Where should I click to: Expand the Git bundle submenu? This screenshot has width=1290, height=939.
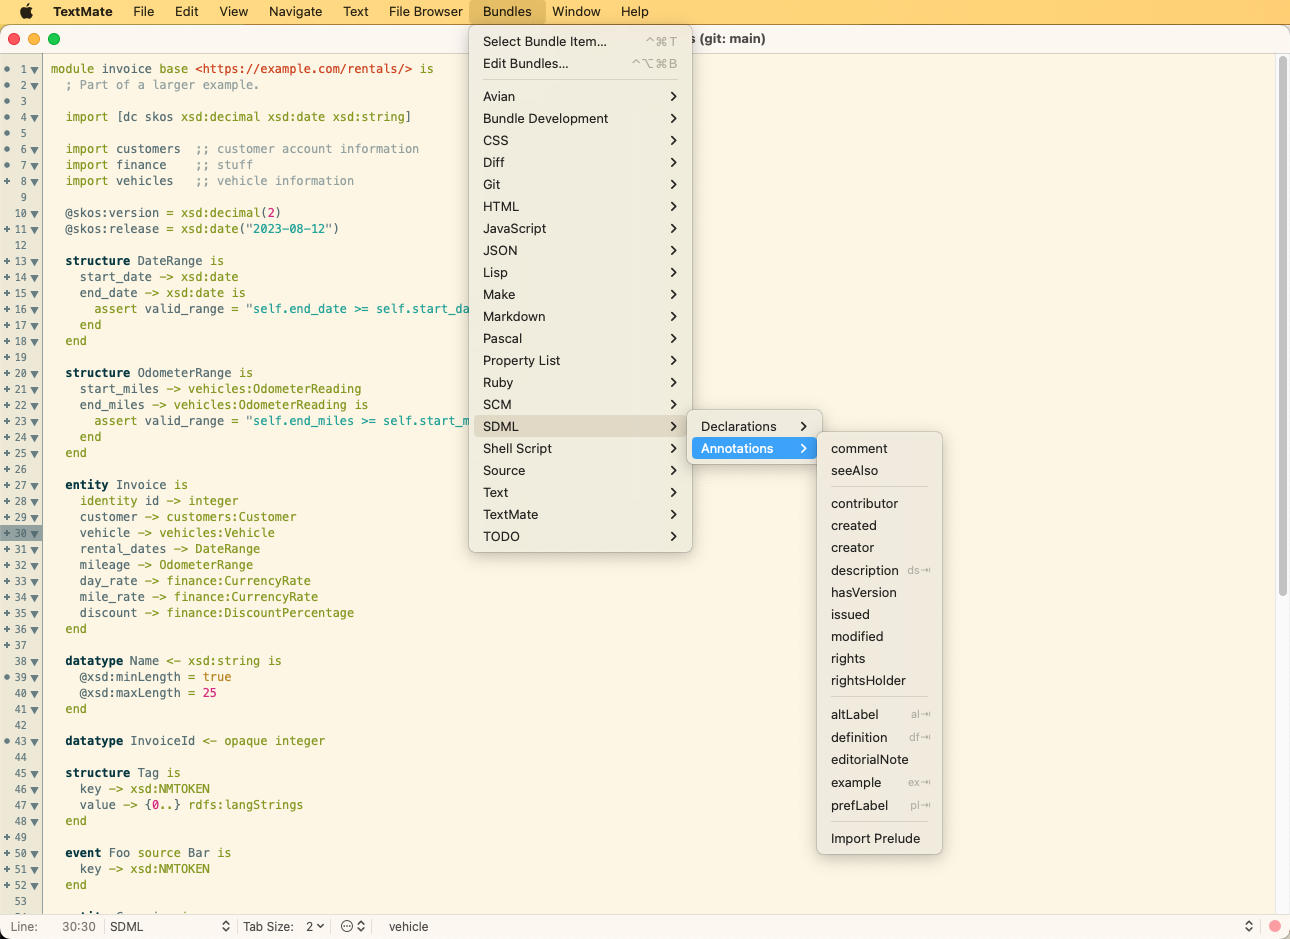coord(580,184)
